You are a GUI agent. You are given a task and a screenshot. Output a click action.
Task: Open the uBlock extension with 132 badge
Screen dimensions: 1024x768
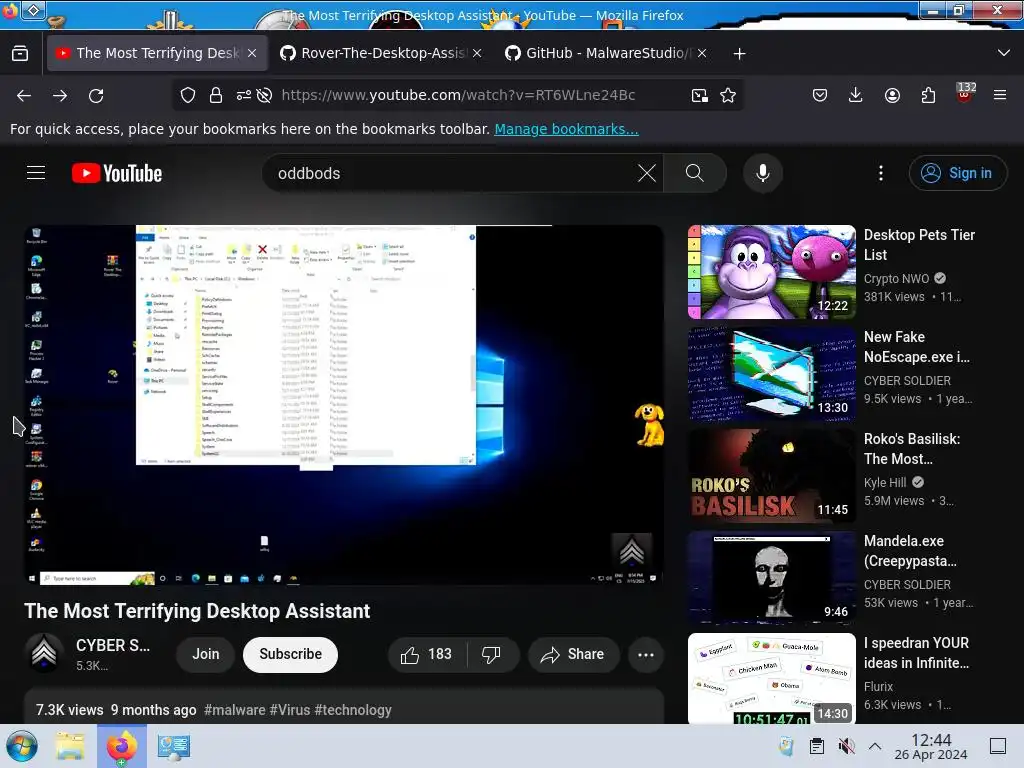pos(965,93)
